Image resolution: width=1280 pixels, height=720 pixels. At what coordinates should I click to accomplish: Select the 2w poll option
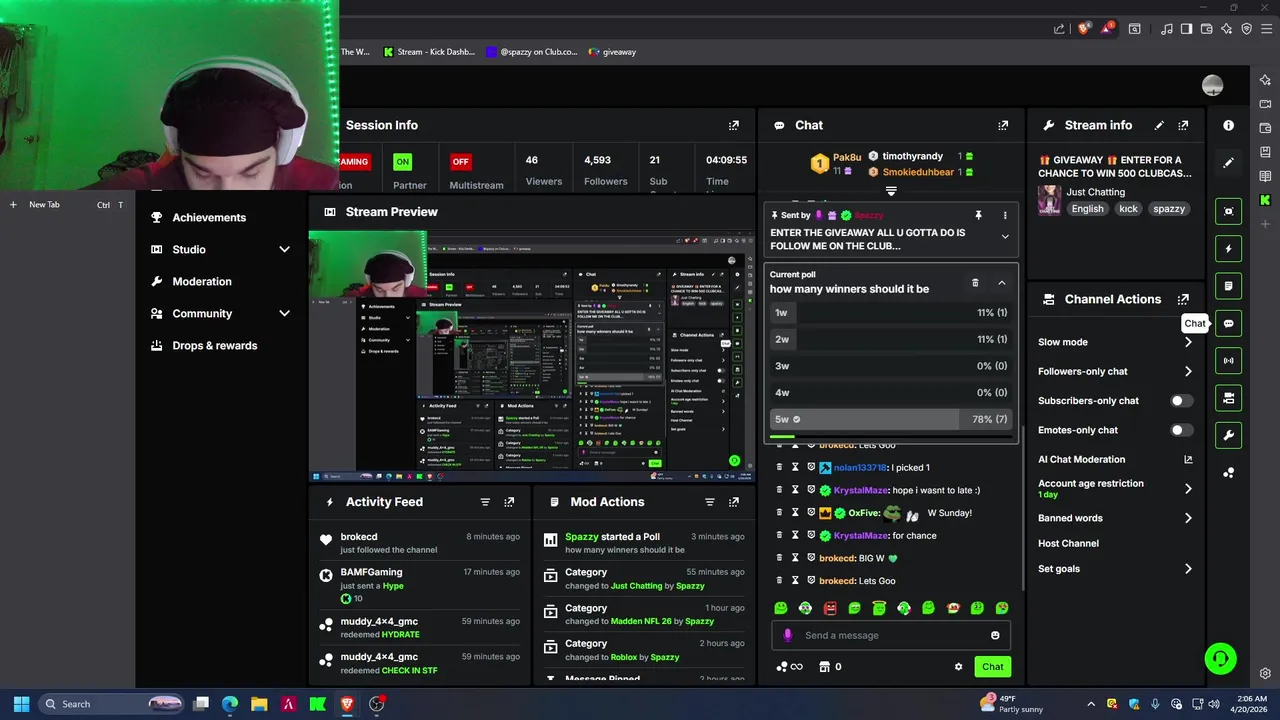pyautogui.click(x=890, y=339)
